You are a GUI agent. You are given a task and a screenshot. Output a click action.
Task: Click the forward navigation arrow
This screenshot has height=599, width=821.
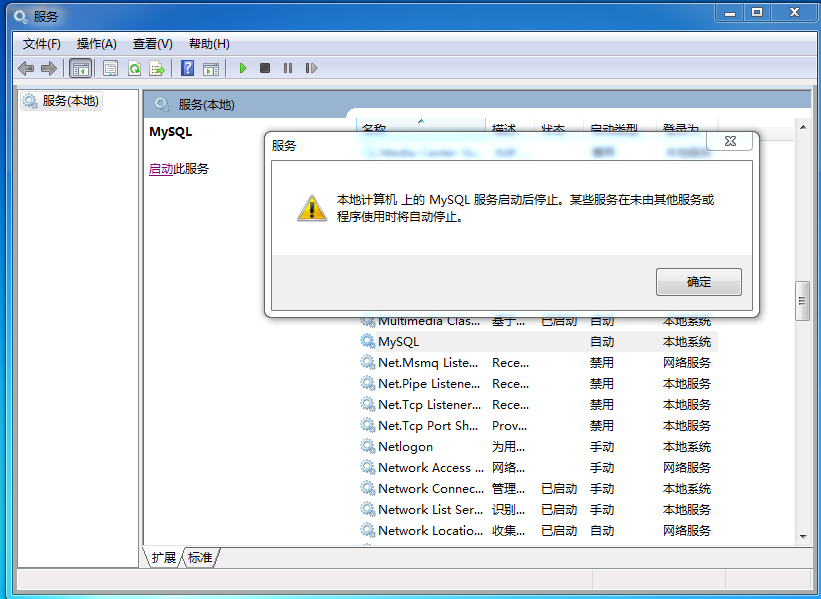[x=47, y=68]
